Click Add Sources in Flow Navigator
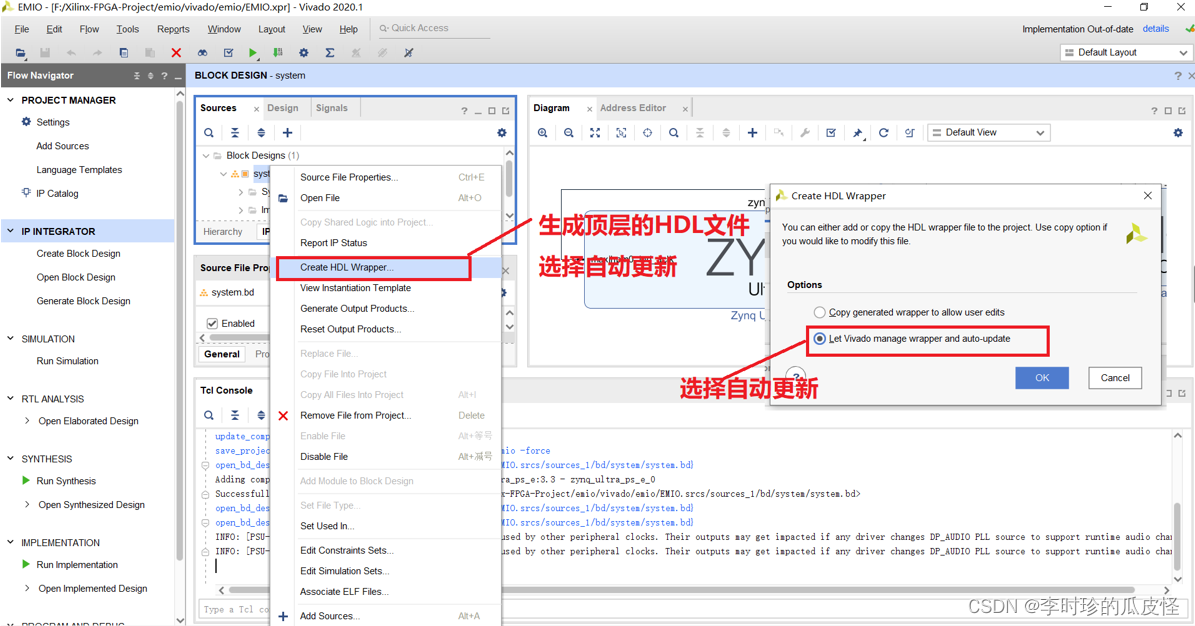Screen dimensions: 1195x626 (62, 146)
